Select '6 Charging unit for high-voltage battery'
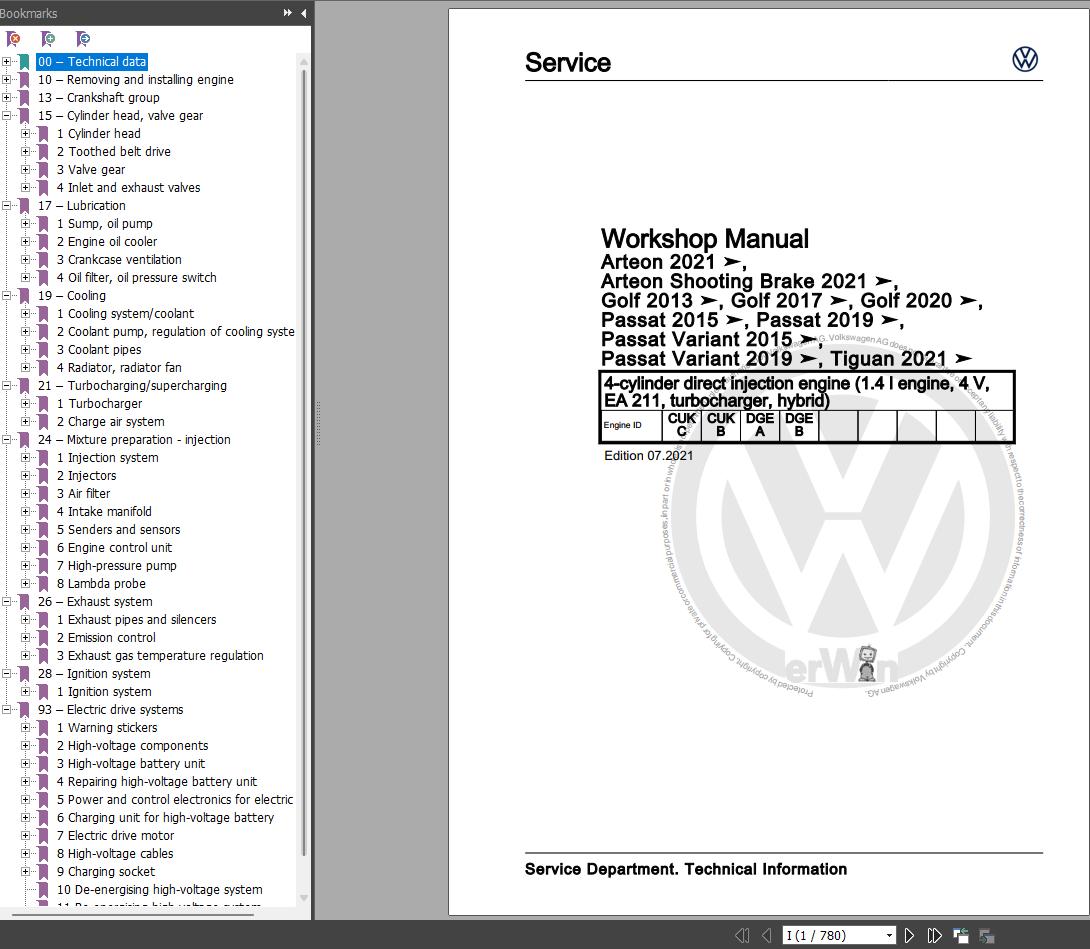1090x949 pixels. 165,818
